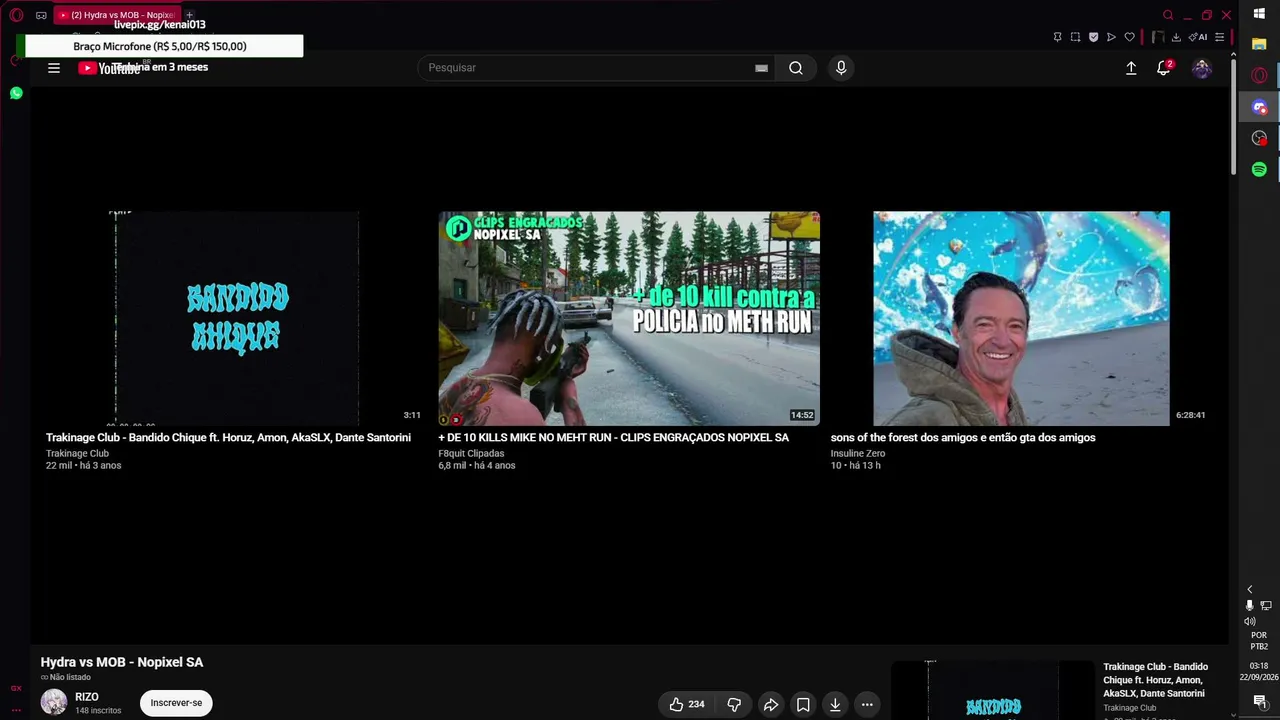Open Opera AI assistant button
Viewport: 1280px width, 720px height.
[x=1198, y=37]
